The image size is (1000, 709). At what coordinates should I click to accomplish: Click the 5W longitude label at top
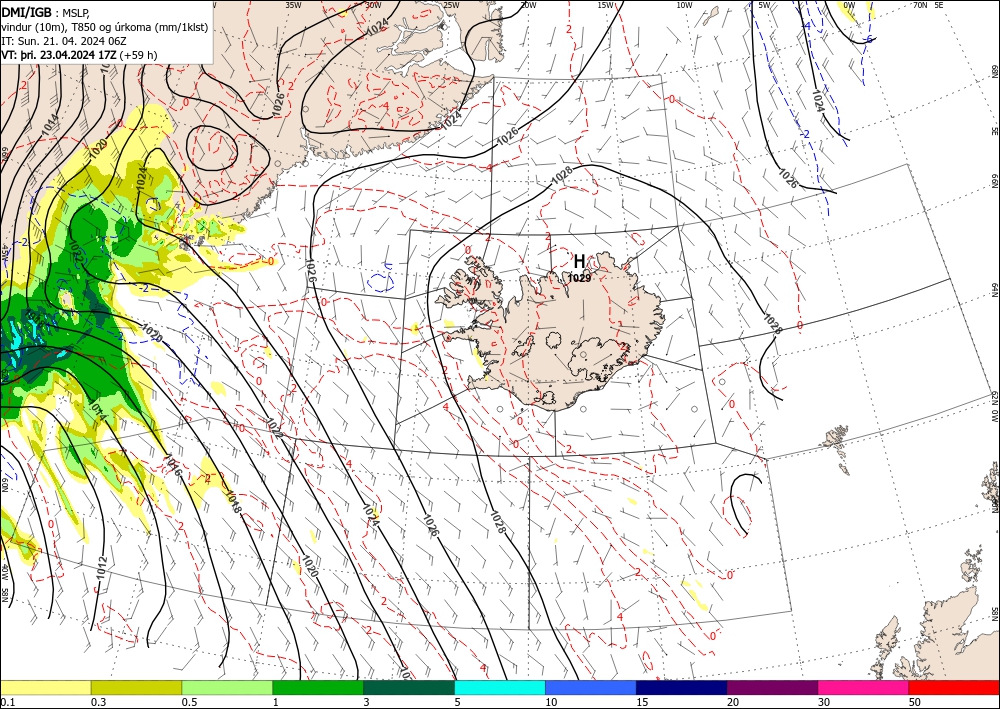click(764, 5)
